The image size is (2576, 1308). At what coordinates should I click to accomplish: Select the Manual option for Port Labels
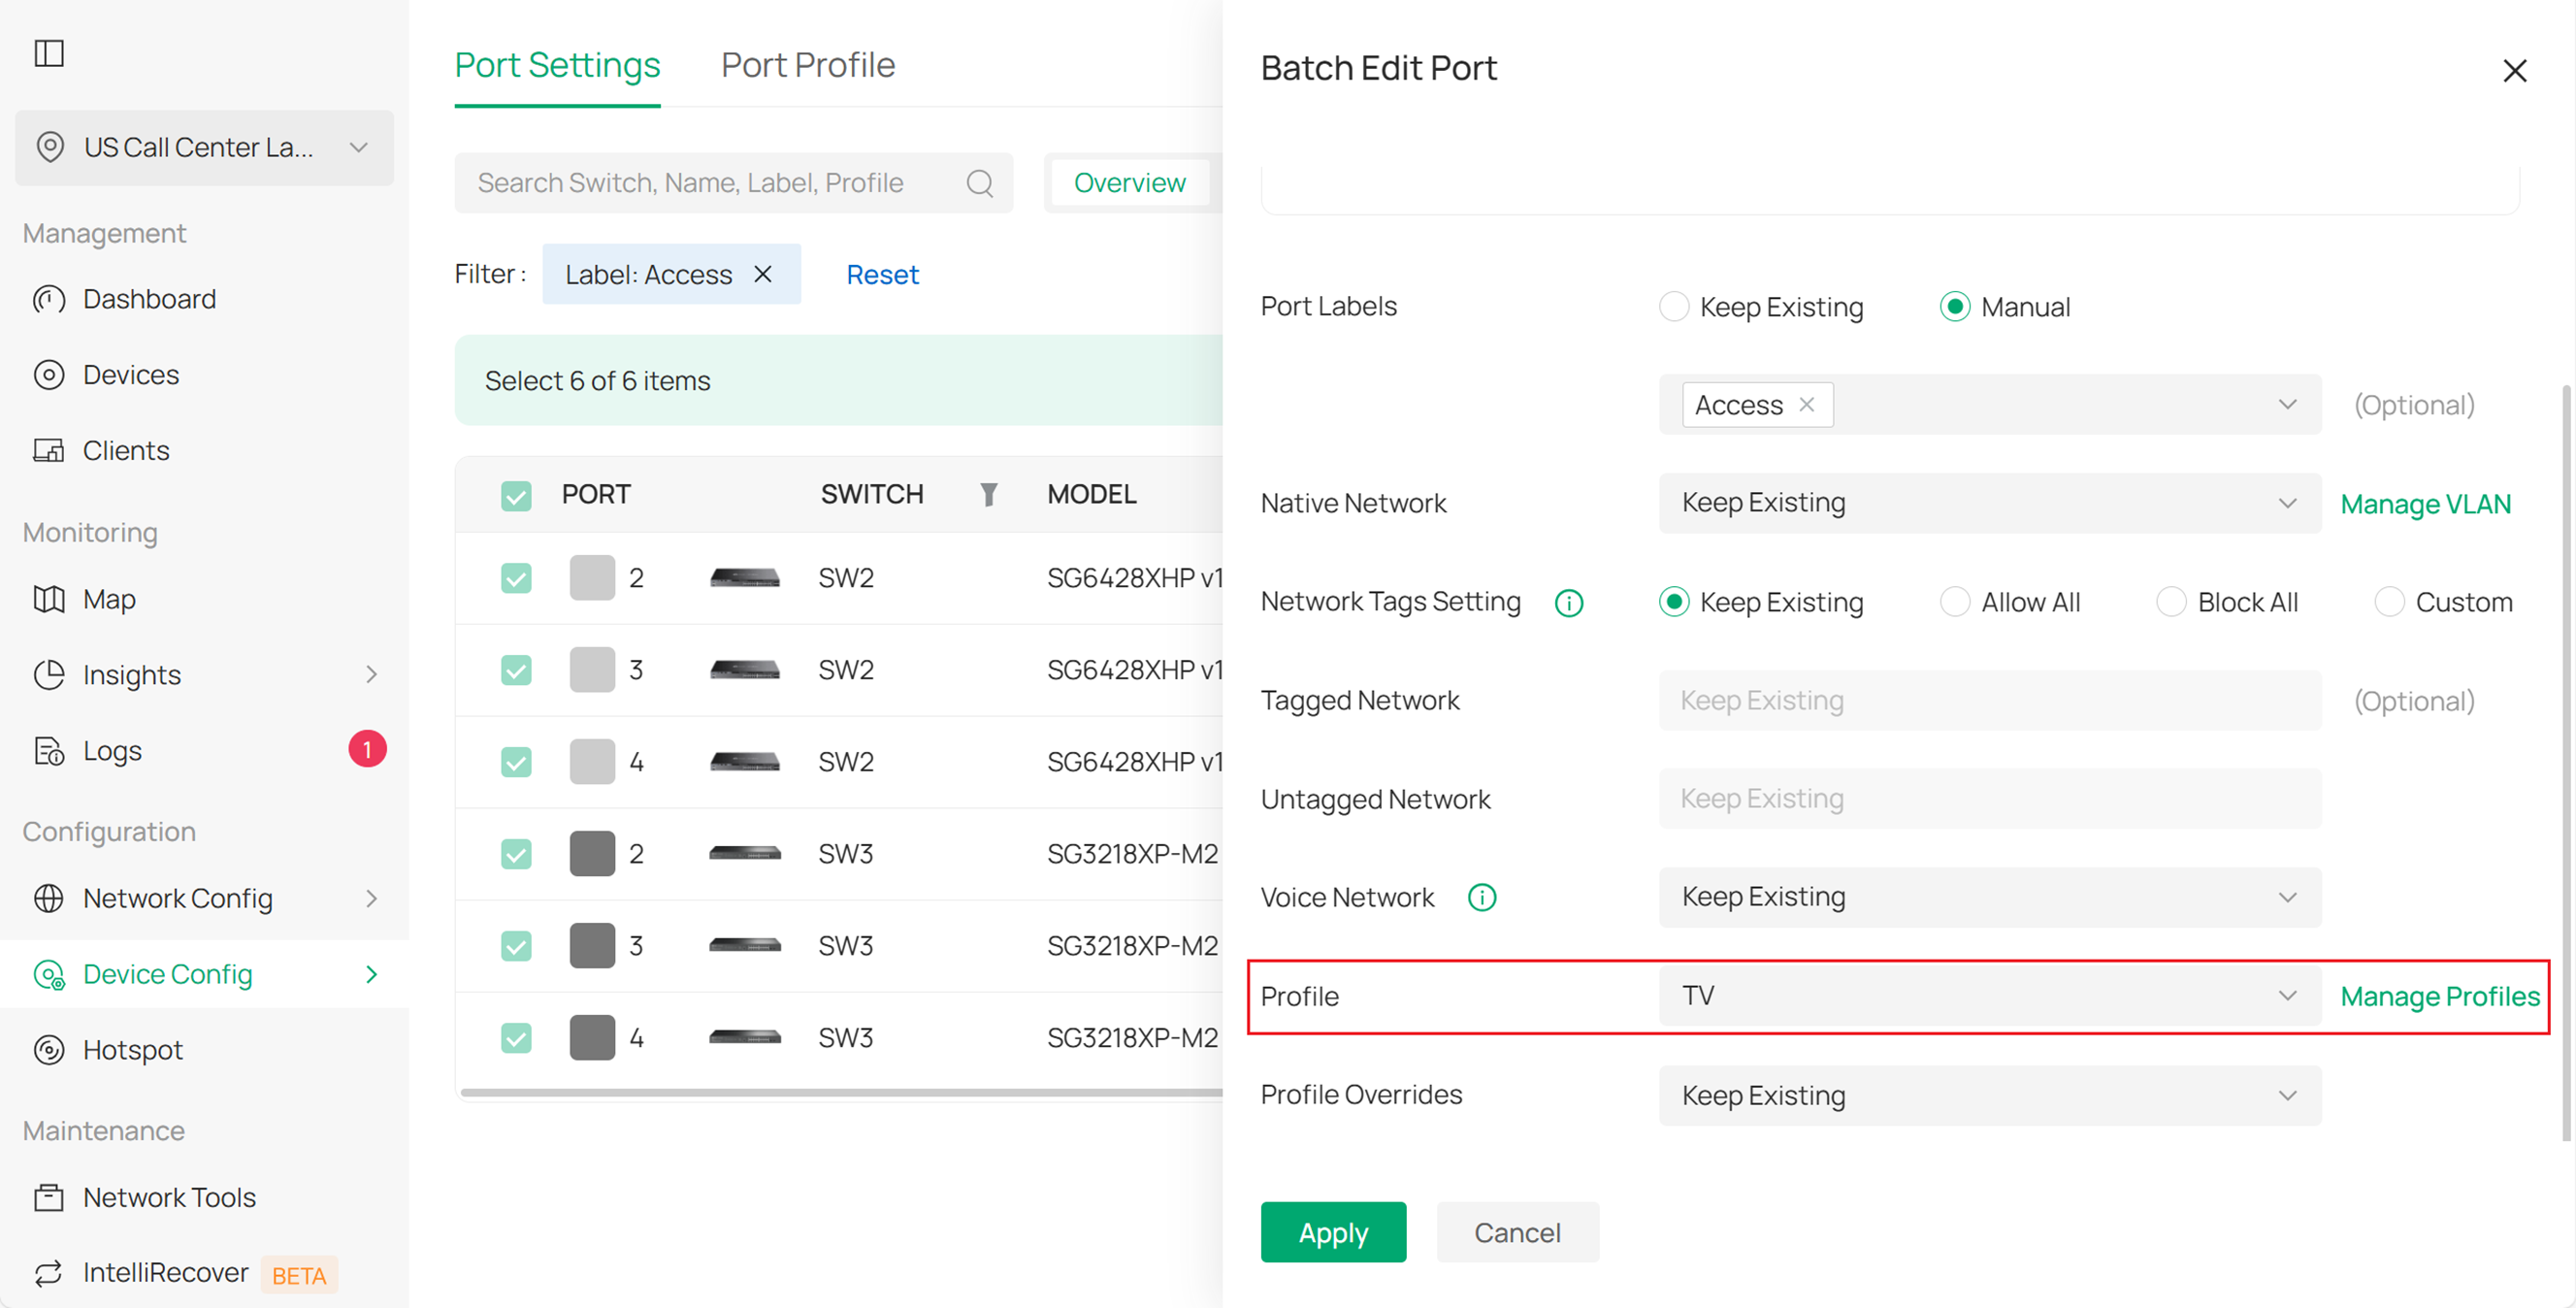click(x=1955, y=306)
